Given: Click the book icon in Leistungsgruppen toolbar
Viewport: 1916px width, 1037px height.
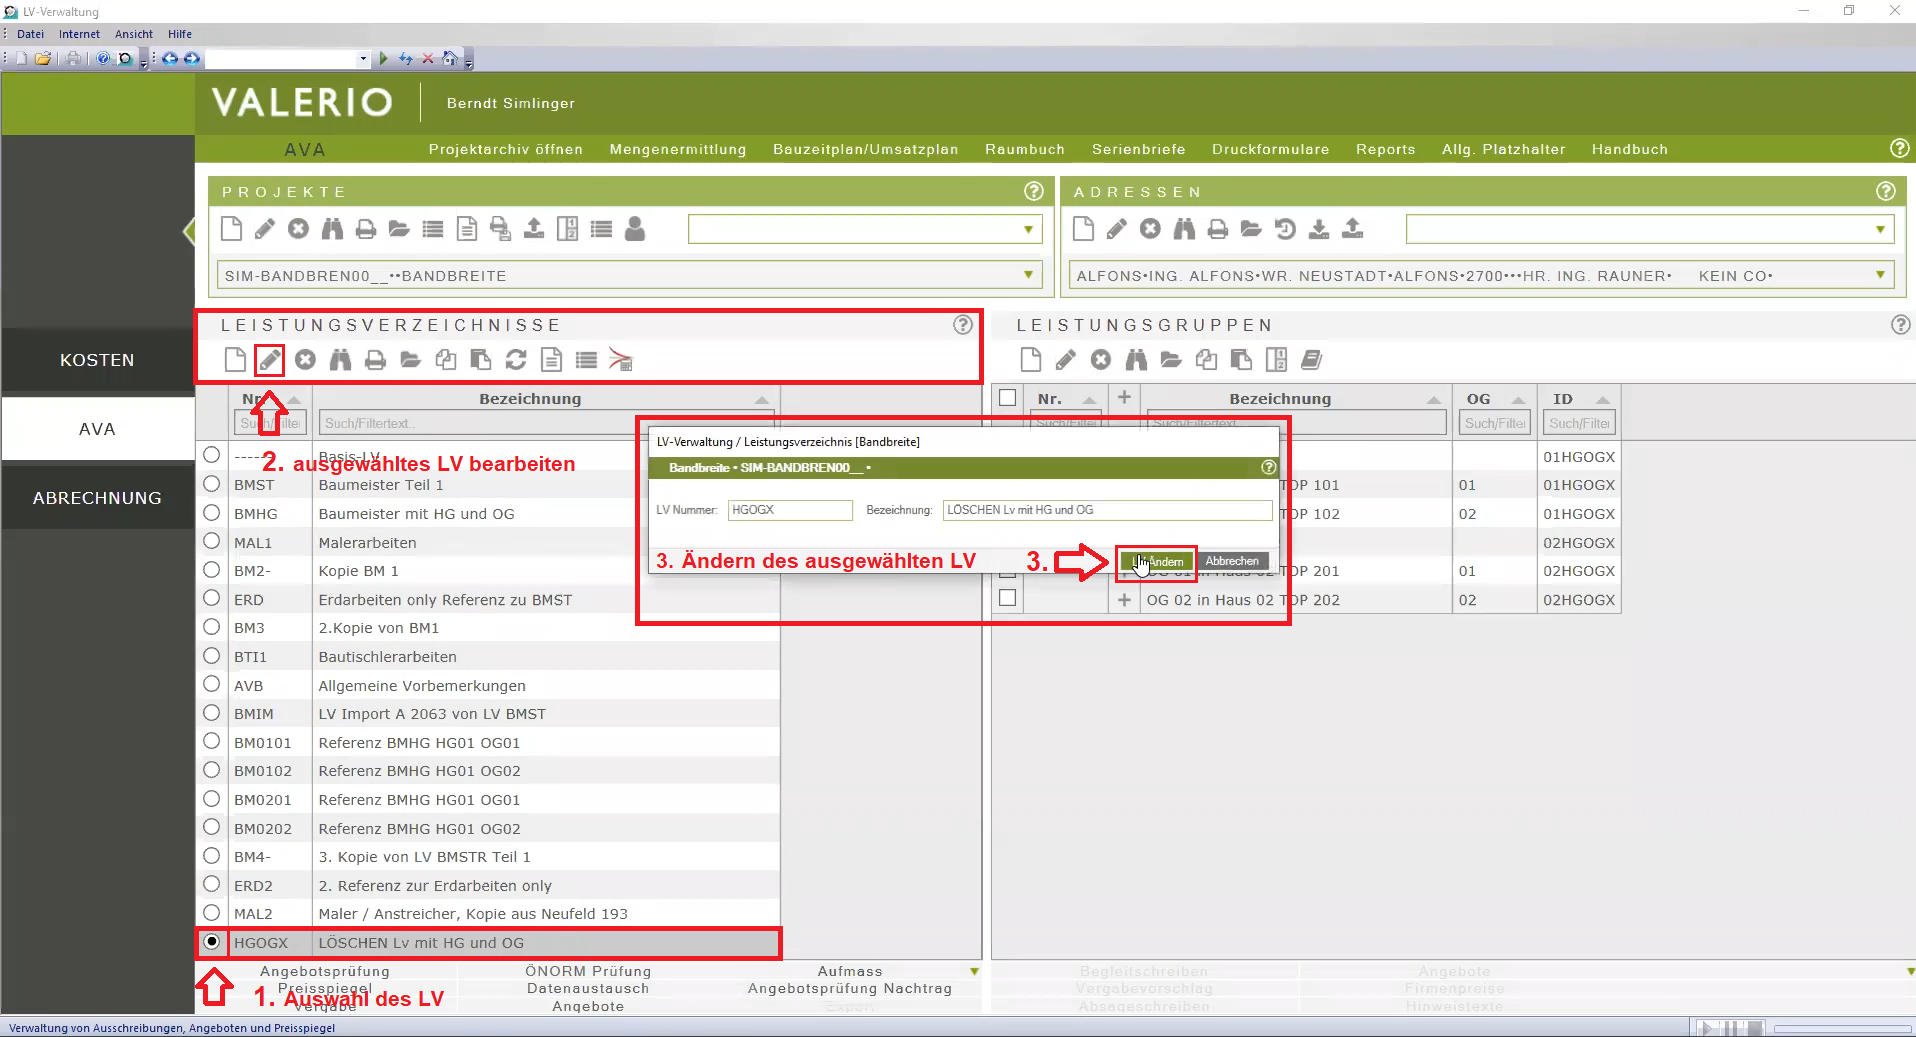Looking at the screenshot, I should 1311,360.
